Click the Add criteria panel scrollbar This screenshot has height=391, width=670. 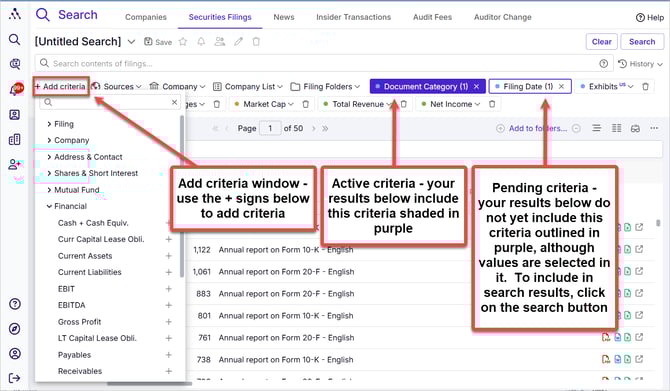pyautogui.click(x=182, y=197)
